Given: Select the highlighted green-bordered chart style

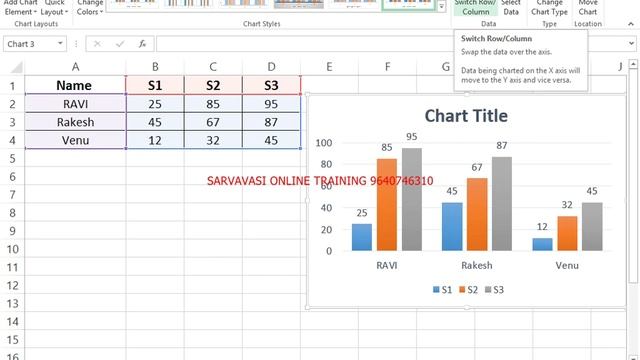Looking at the screenshot, I should coord(409,4).
